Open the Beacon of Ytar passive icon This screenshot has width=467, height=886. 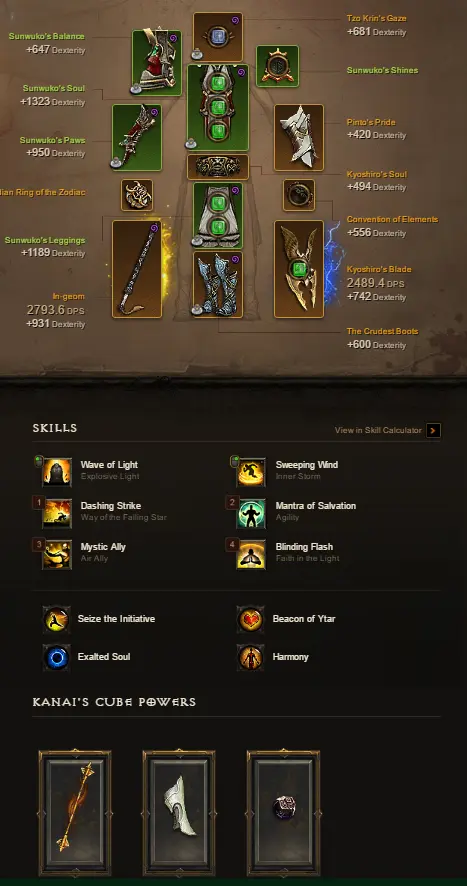pos(250,619)
